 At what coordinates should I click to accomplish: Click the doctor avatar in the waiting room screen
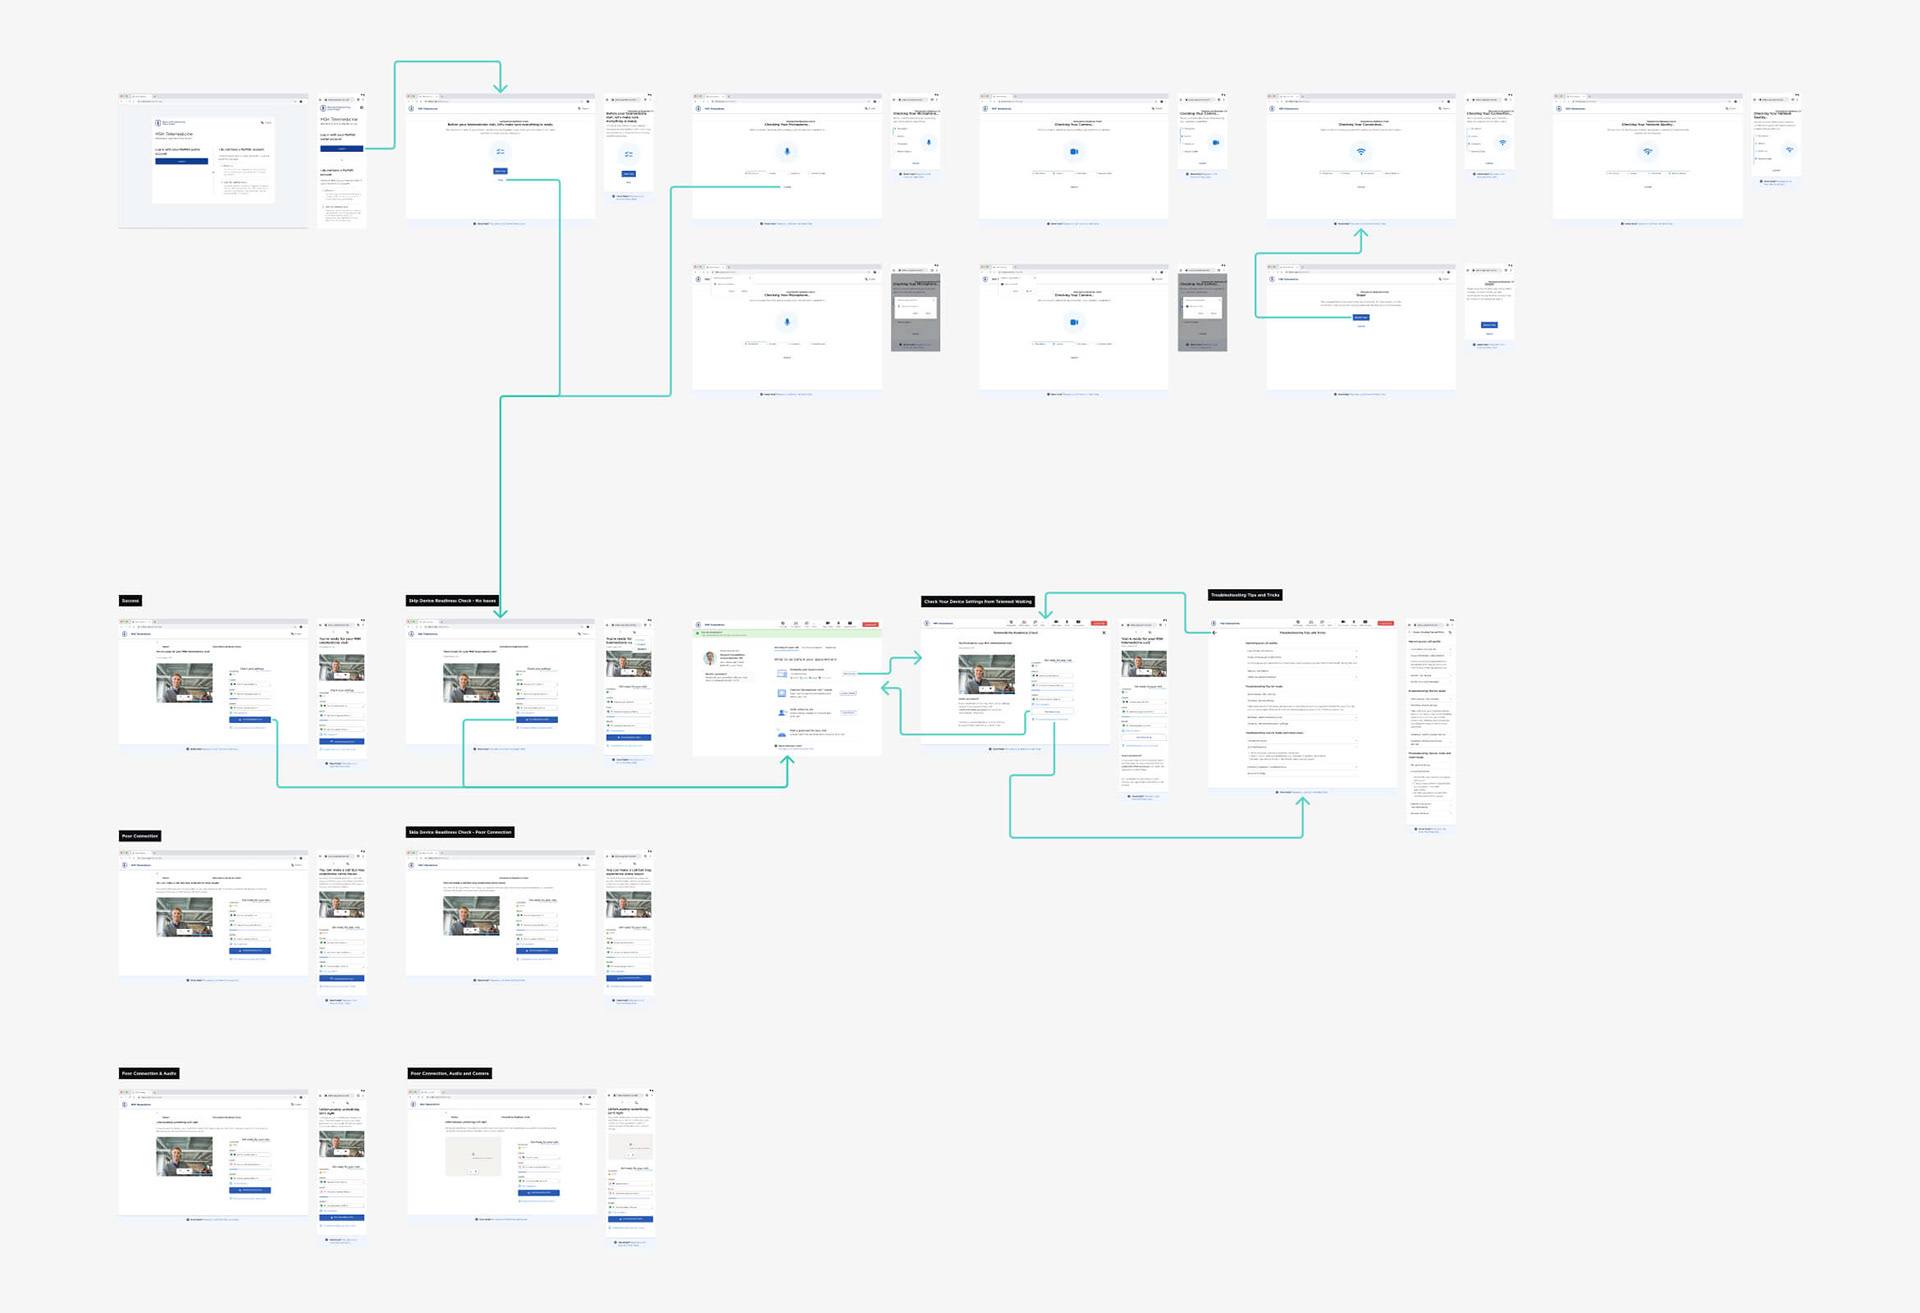(710, 658)
